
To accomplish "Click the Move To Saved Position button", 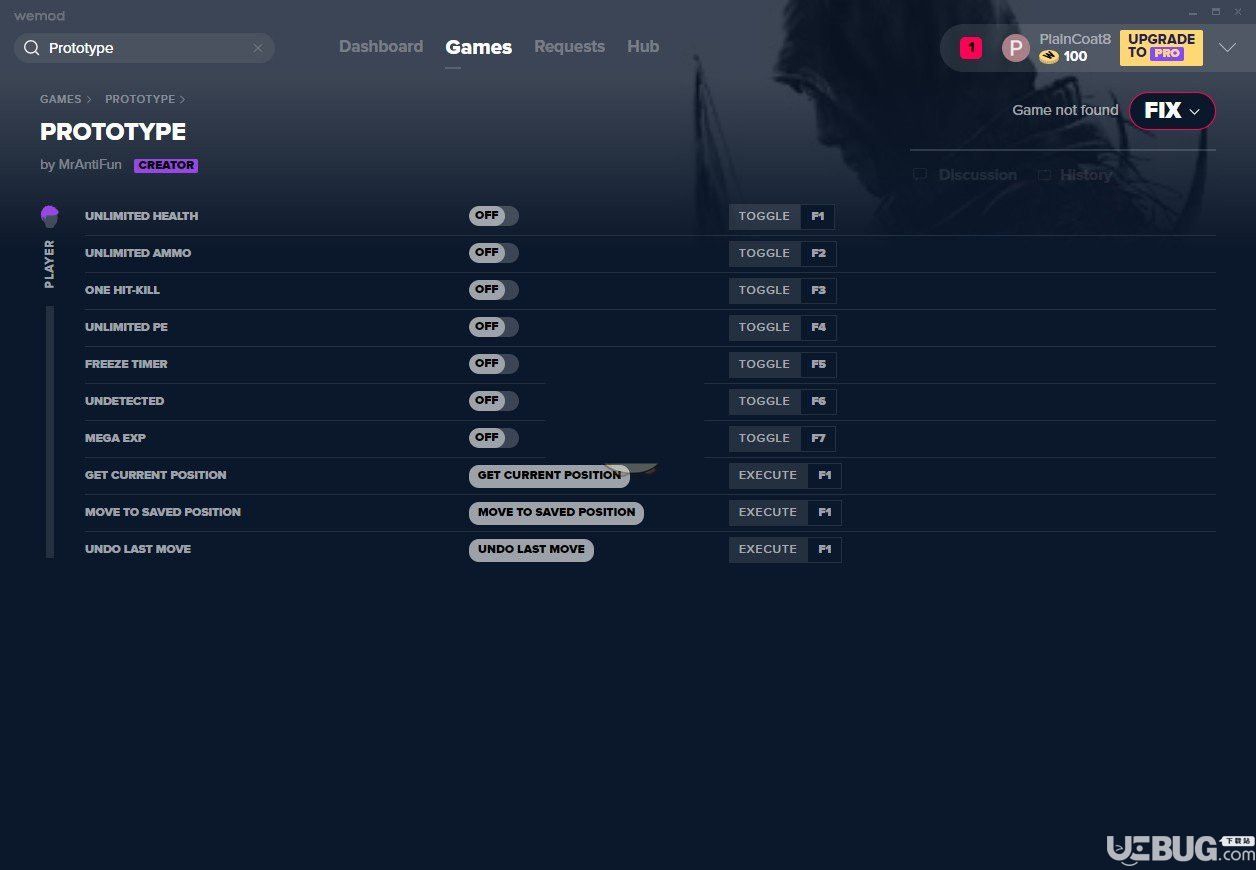I will [x=556, y=513].
